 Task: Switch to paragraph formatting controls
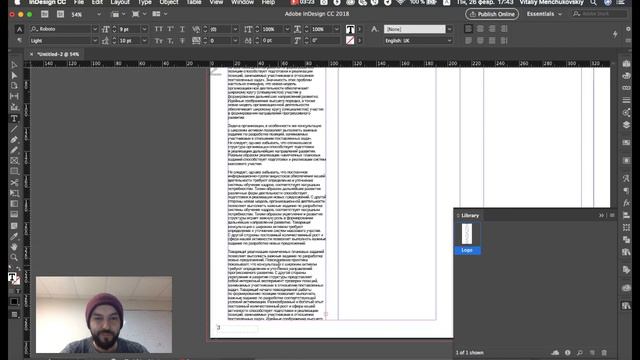coord(19,40)
